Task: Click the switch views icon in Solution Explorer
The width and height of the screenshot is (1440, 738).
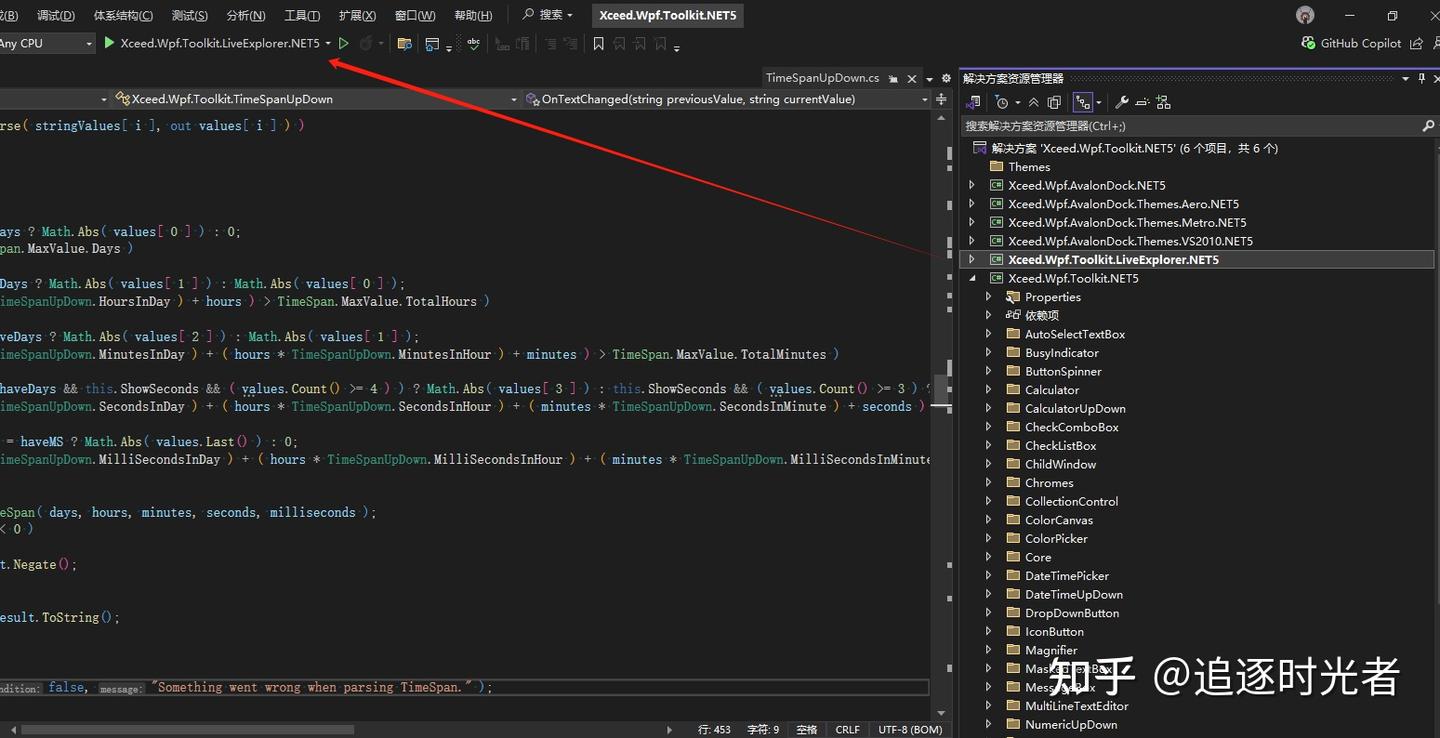Action: coord(974,102)
